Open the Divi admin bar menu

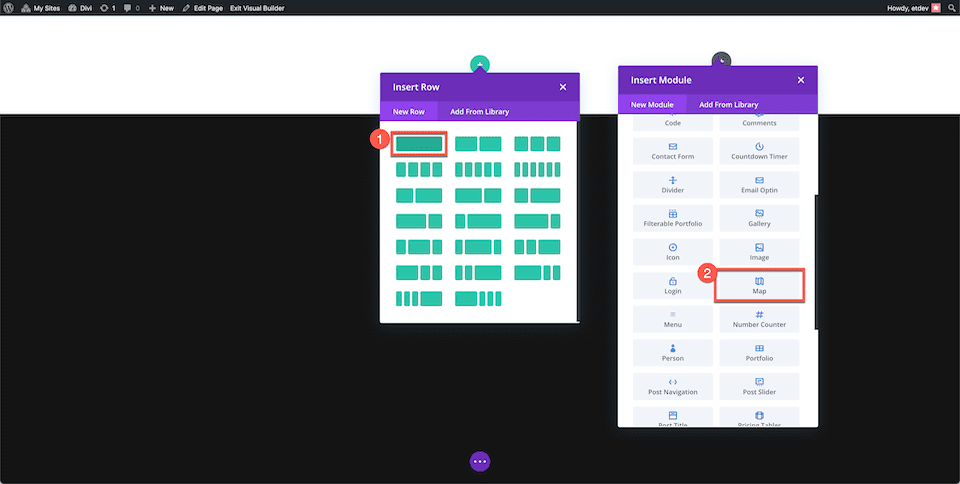coord(80,9)
